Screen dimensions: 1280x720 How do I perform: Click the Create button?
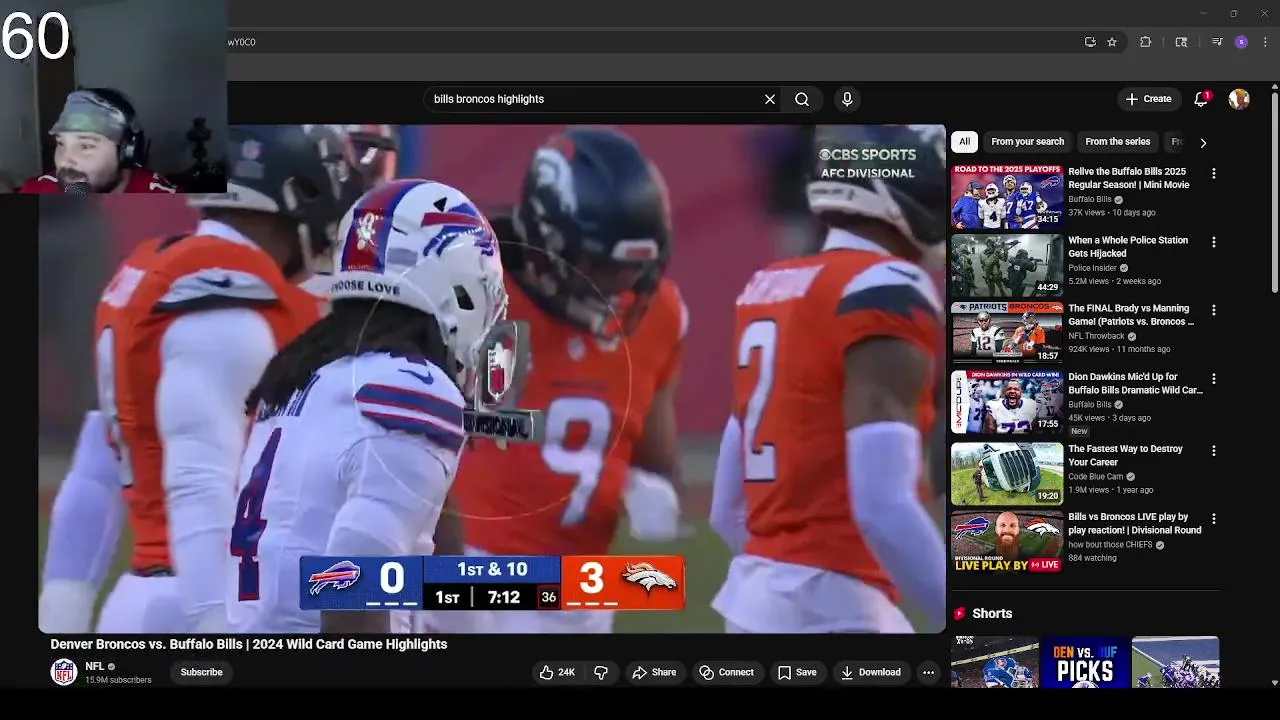1148,99
